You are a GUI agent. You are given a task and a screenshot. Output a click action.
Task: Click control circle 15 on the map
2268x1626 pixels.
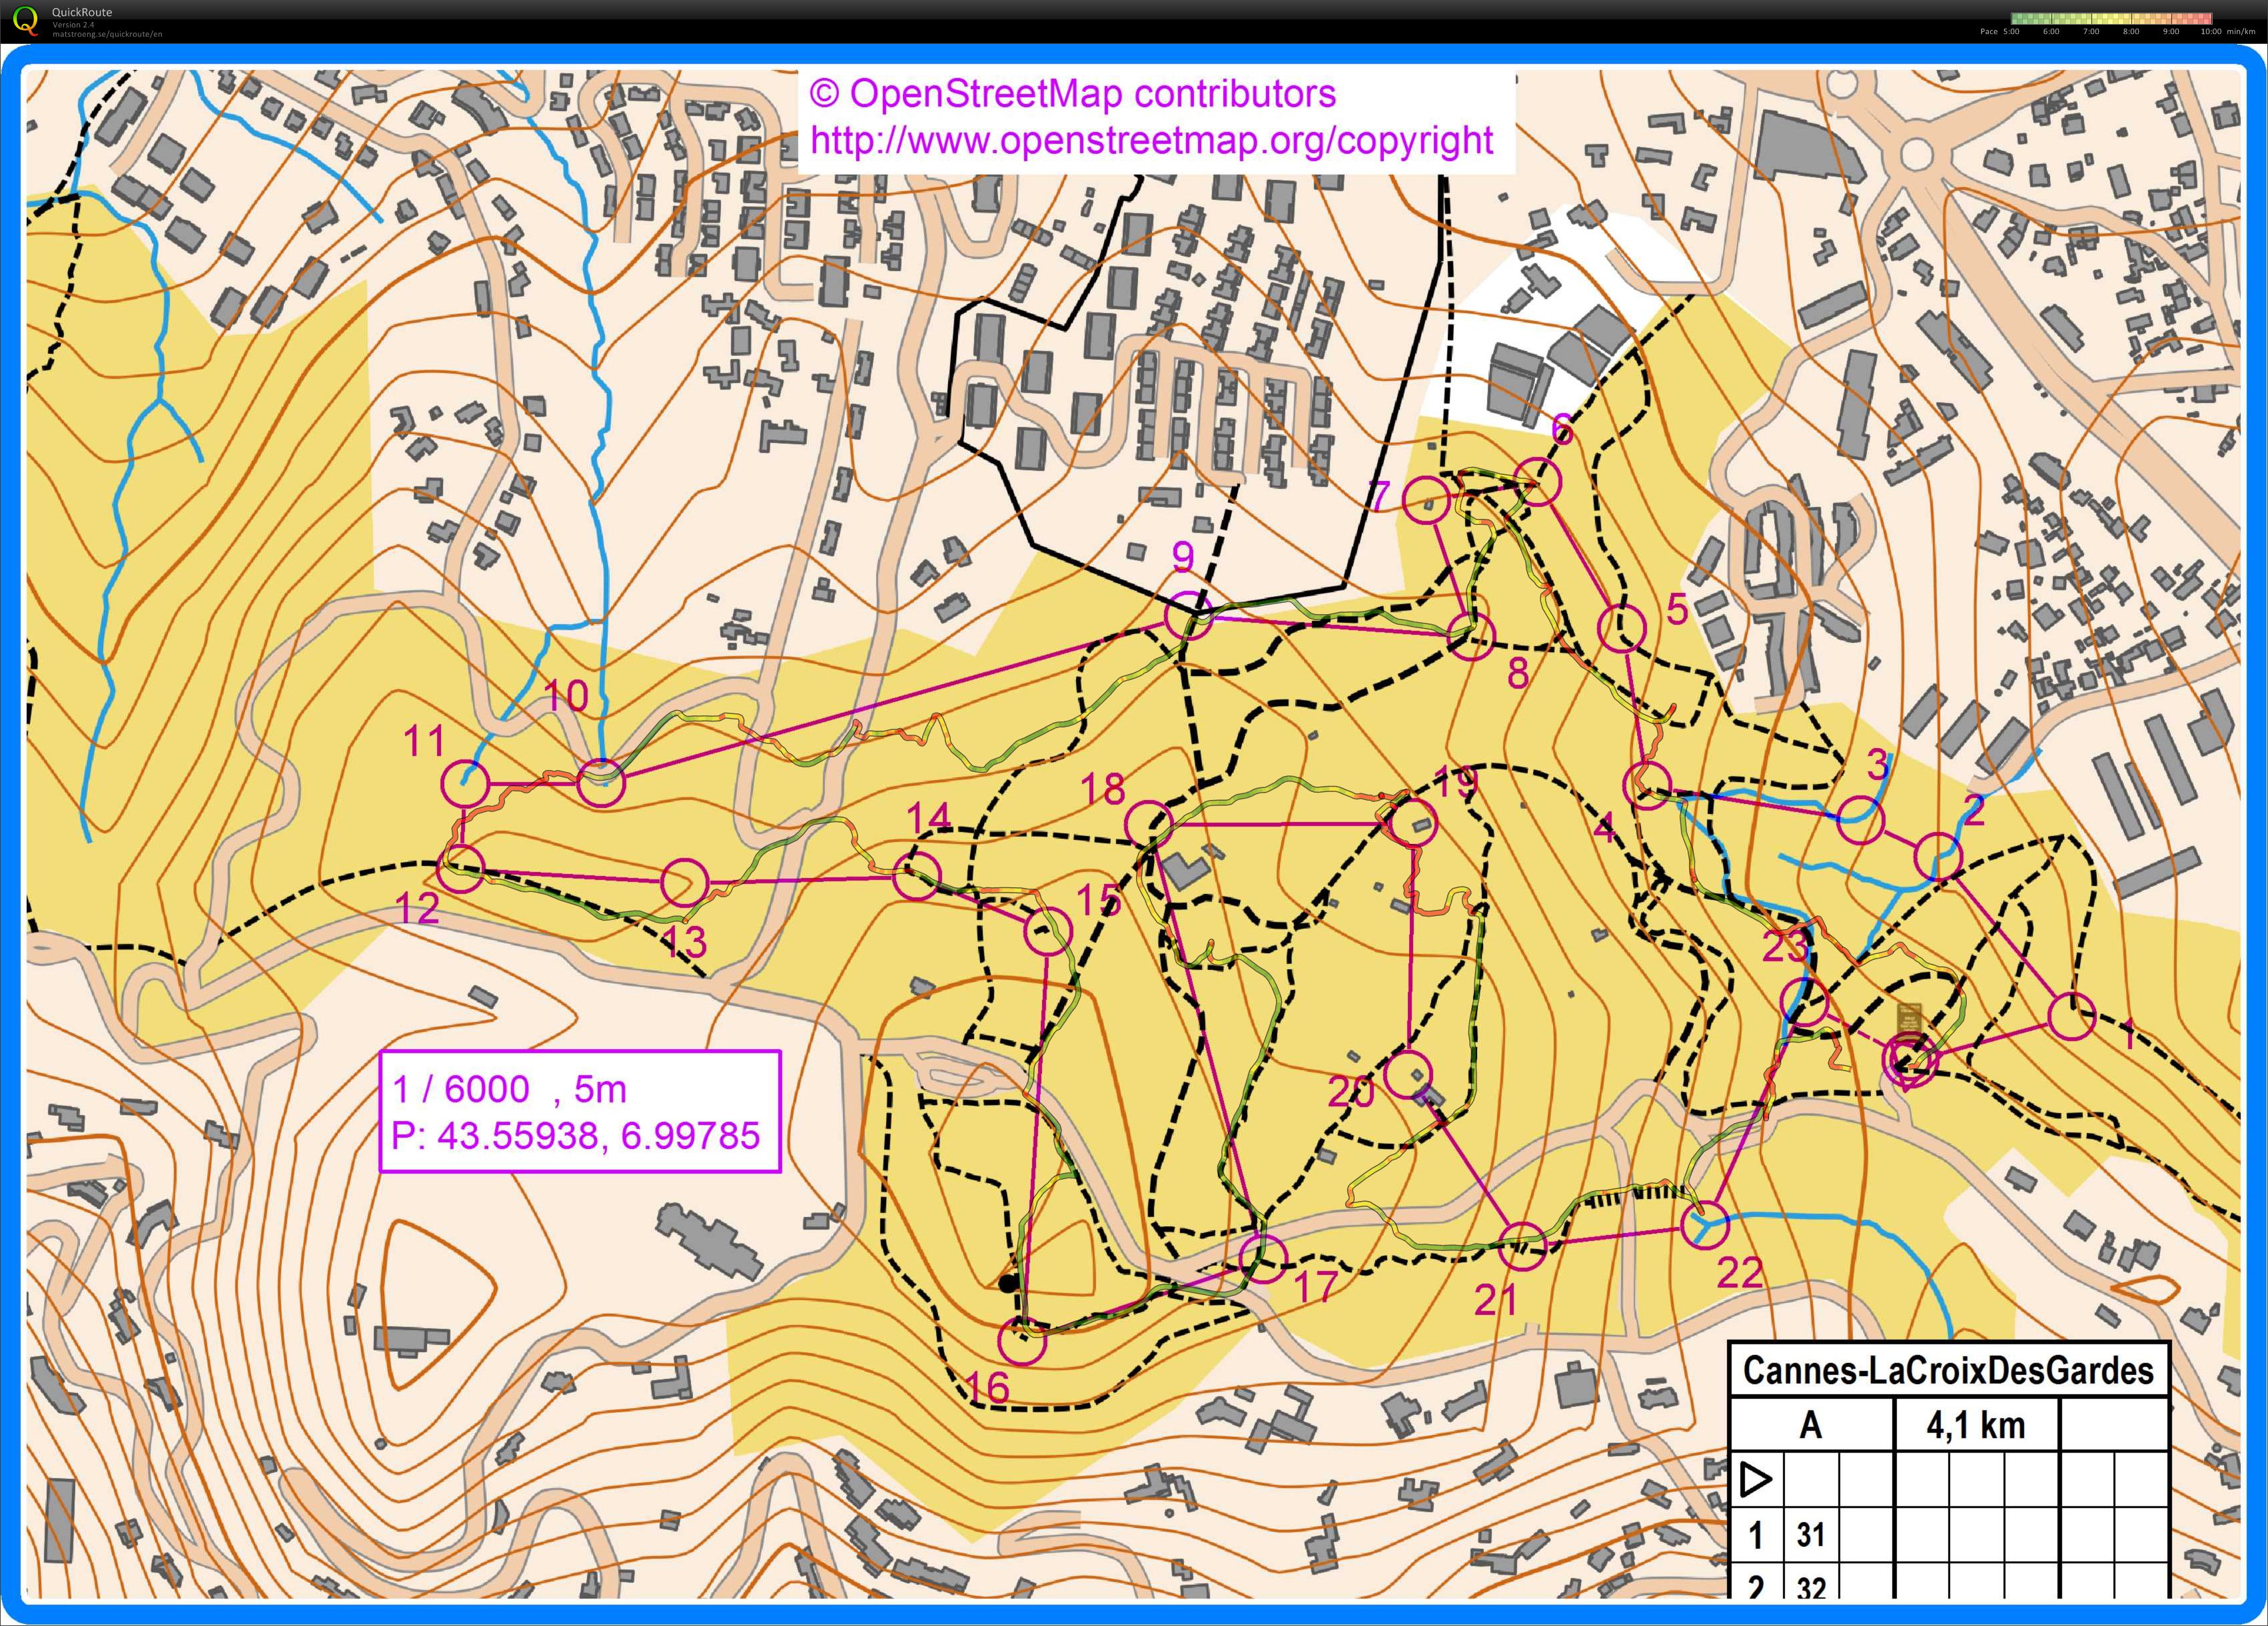[1048, 932]
